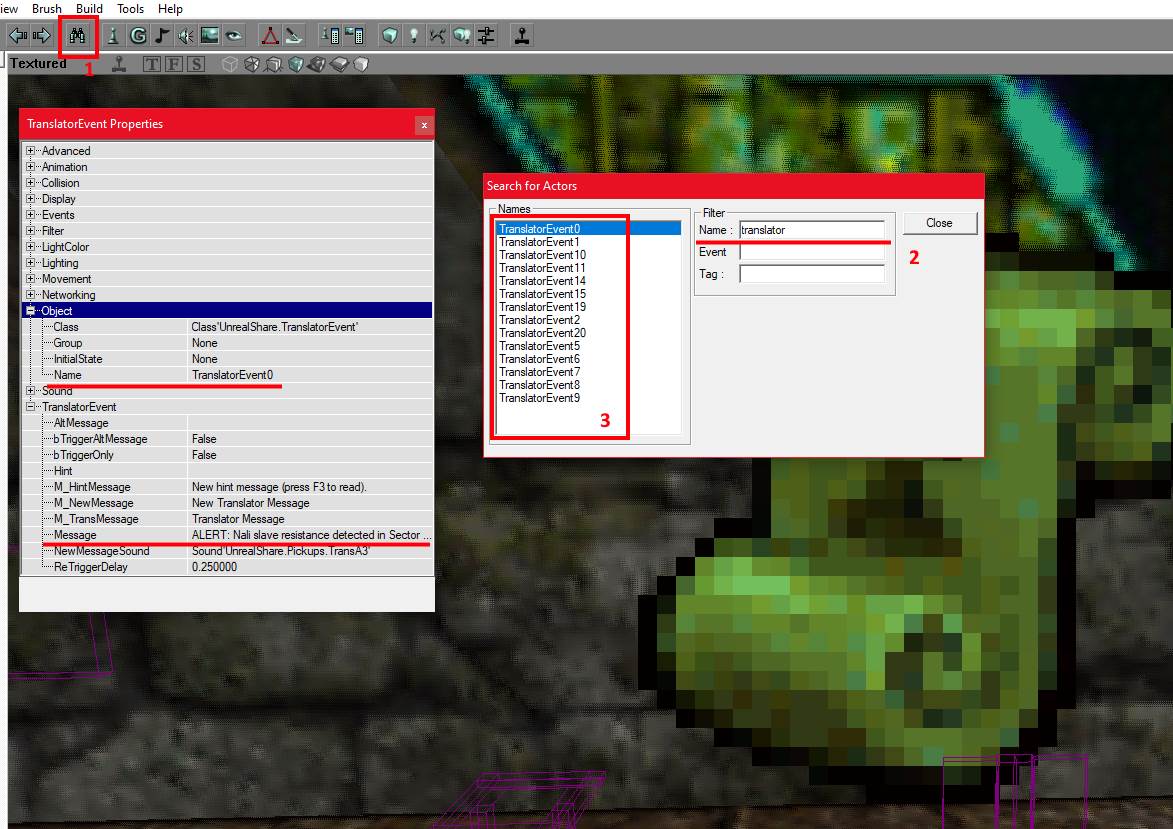Open the Texture browser landscape icon

pyautogui.click(x=209, y=35)
